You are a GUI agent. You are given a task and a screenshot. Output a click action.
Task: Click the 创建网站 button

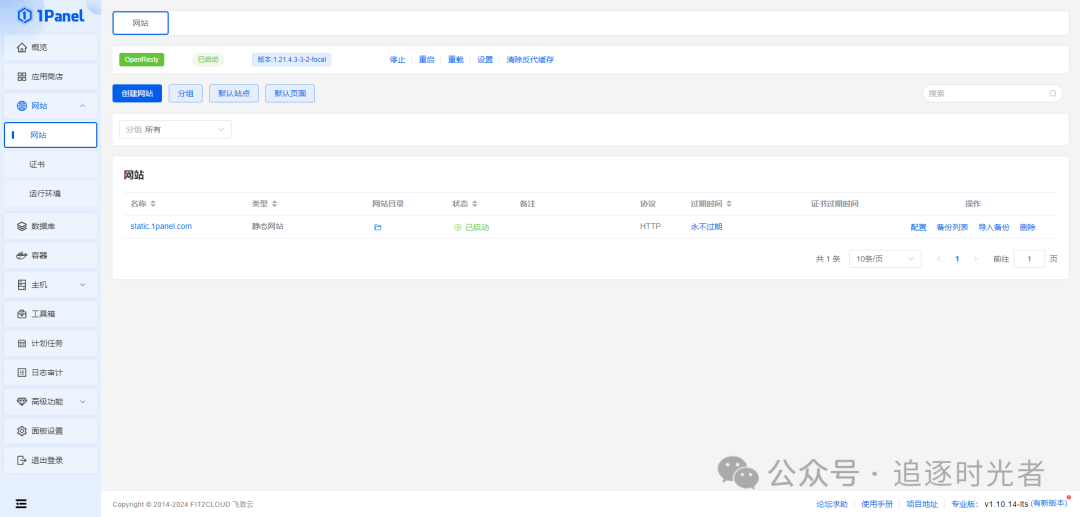point(137,93)
